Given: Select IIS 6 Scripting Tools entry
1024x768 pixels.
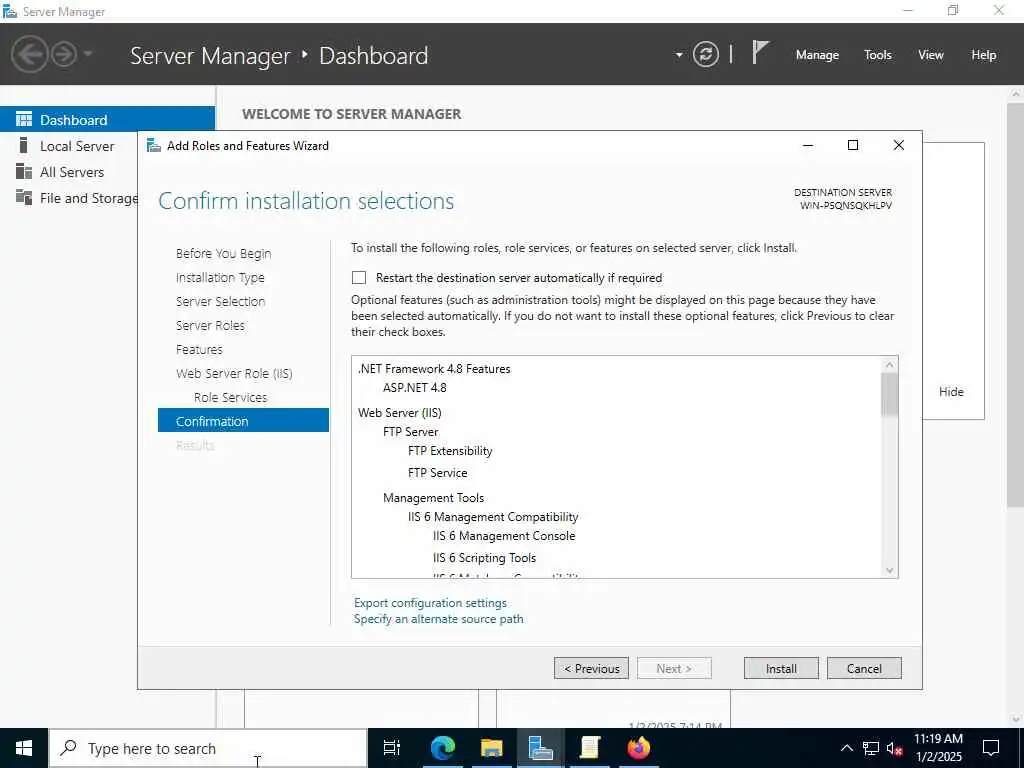Looking at the screenshot, I should coord(485,558).
